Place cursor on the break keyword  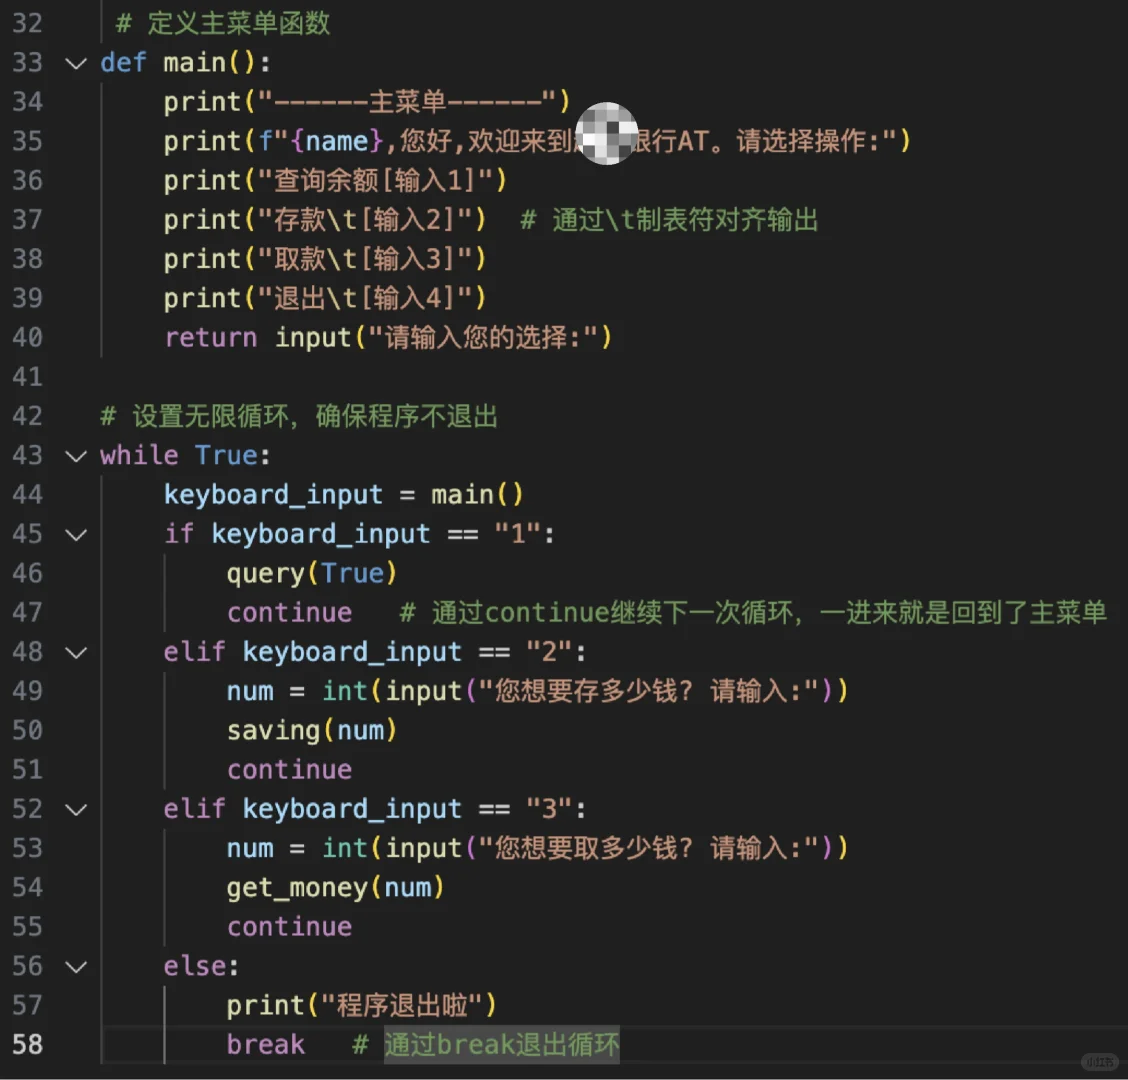coord(264,1043)
